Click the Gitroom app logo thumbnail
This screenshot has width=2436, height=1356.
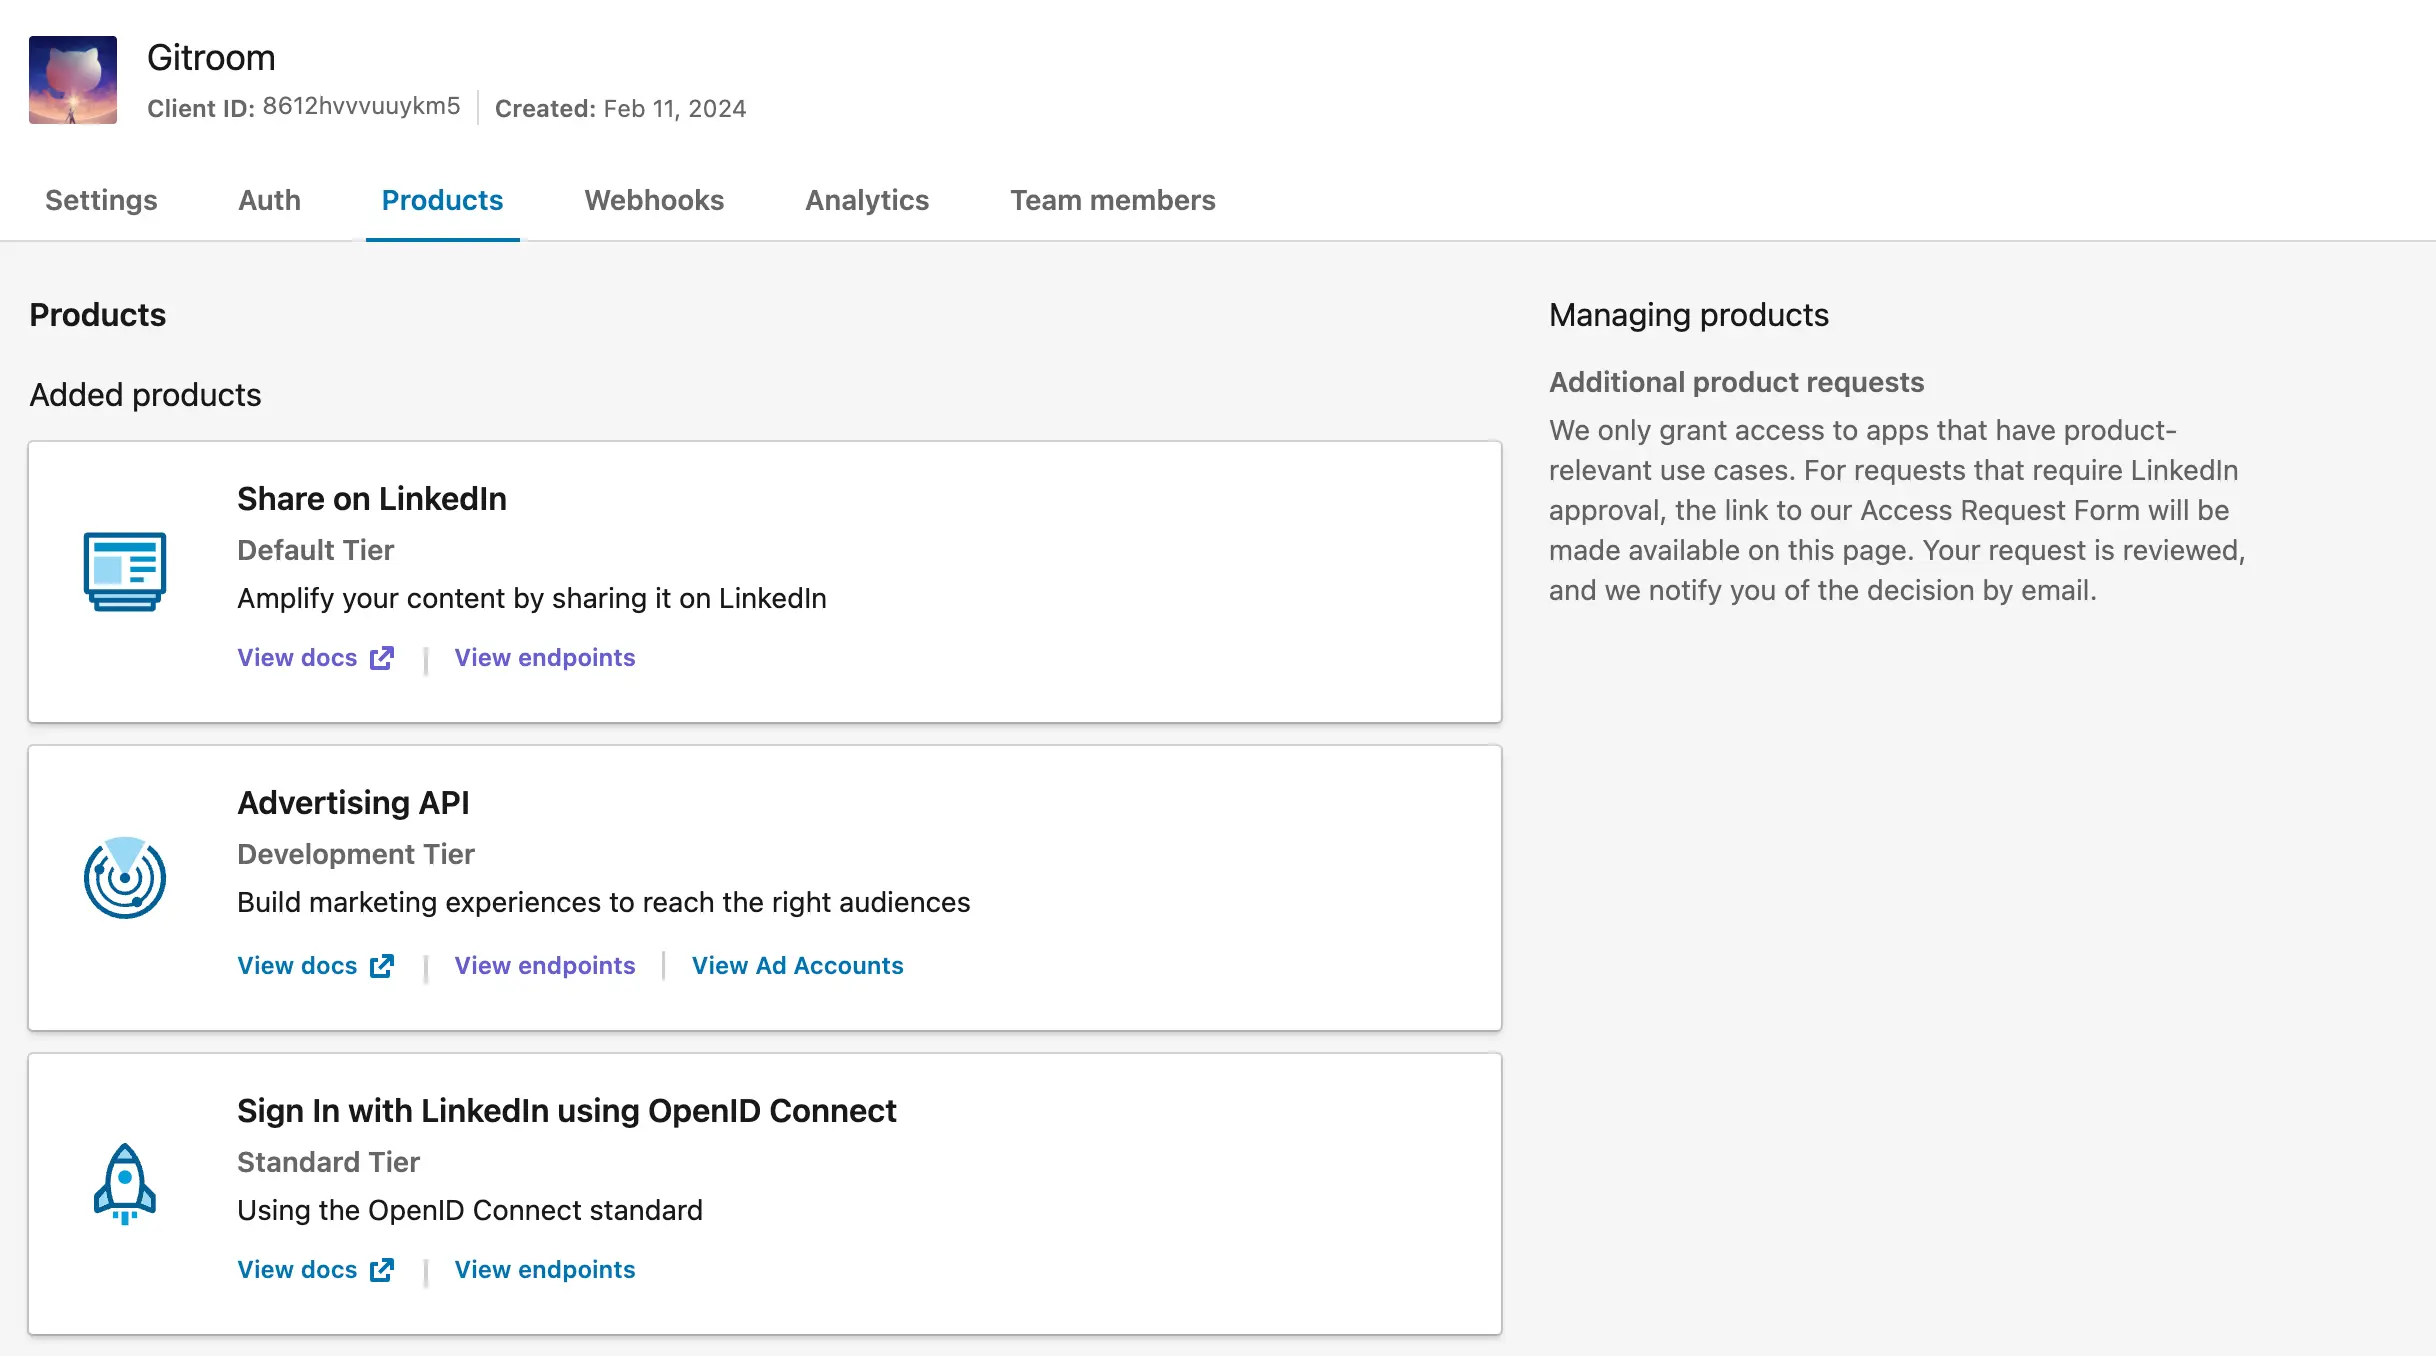(73, 80)
